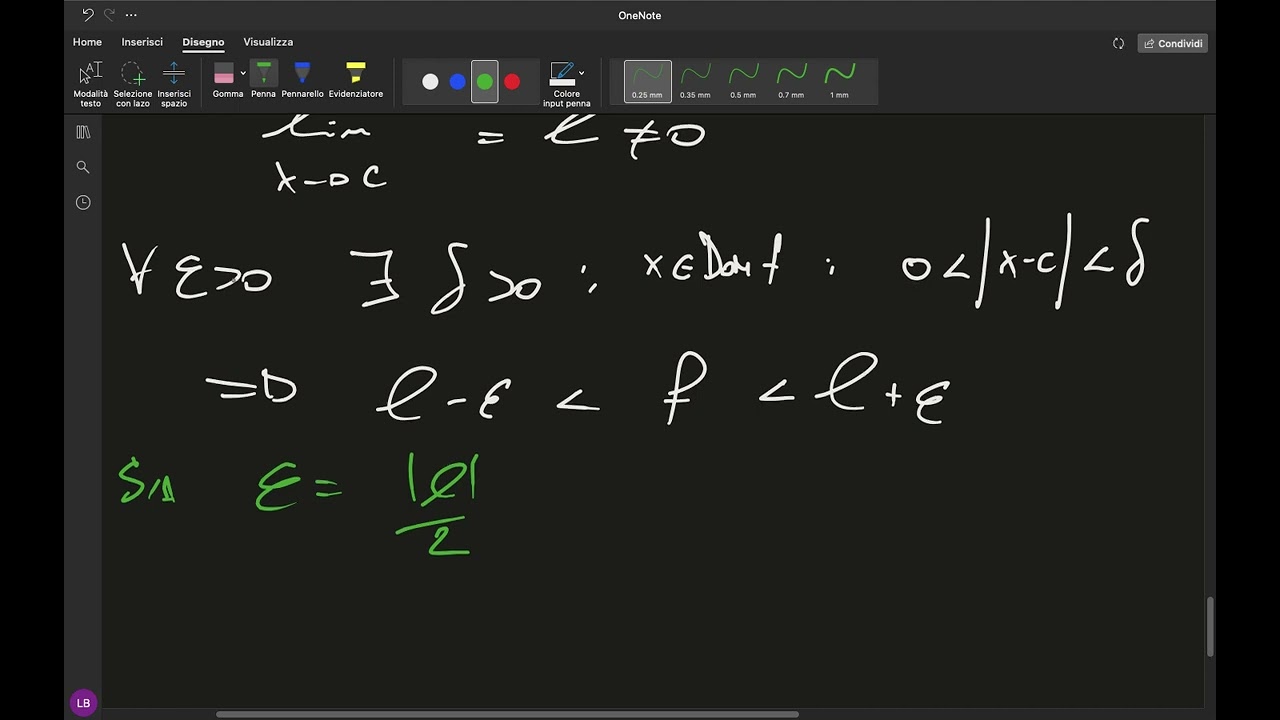Click the LB account avatar
Screen dimensions: 1280x720
(83, 703)
